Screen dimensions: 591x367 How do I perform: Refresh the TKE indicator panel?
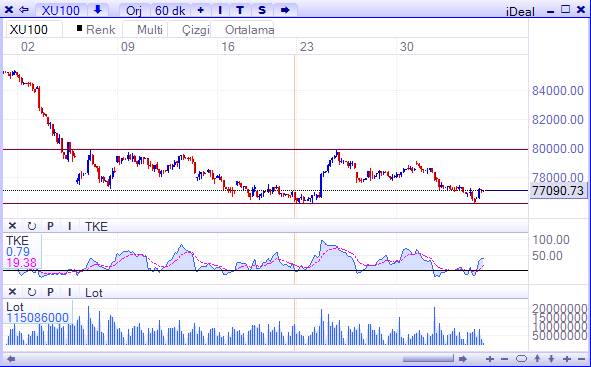pos(32,226)
